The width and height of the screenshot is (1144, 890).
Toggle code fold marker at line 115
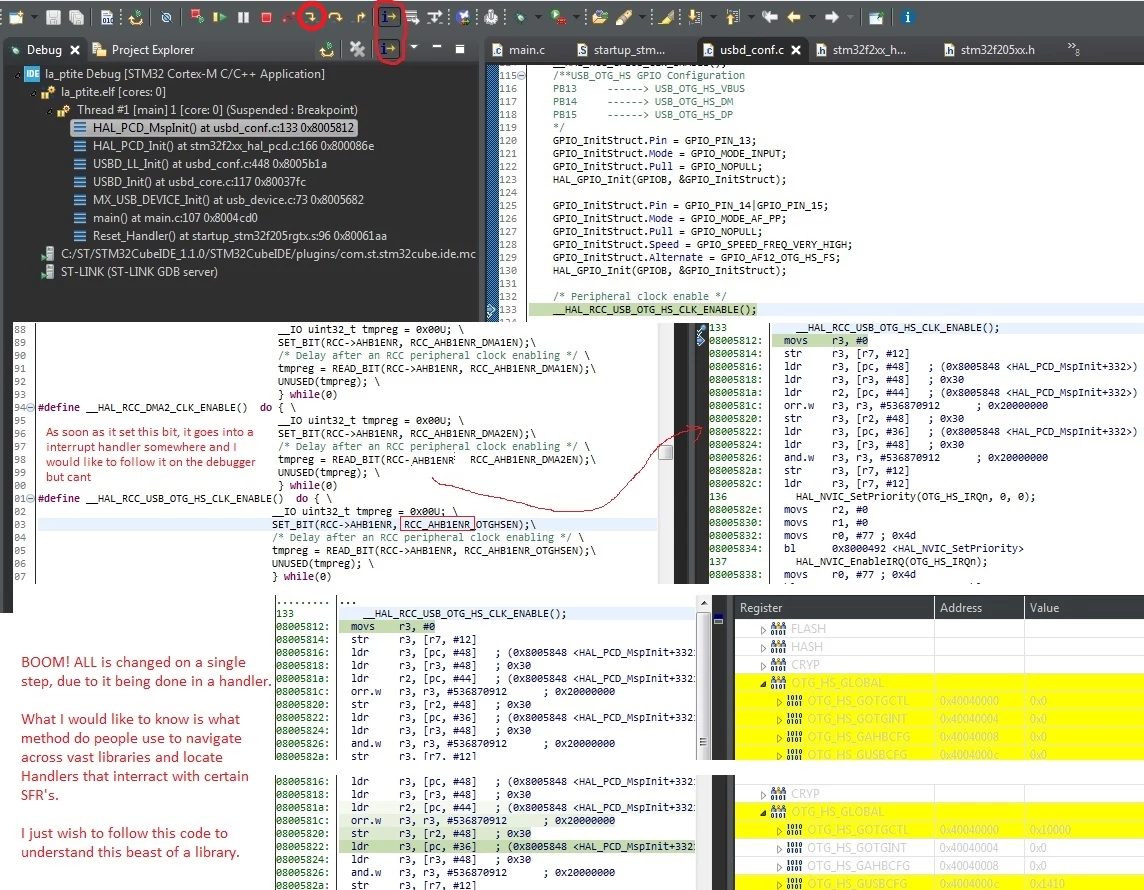[x=521, y=75]
